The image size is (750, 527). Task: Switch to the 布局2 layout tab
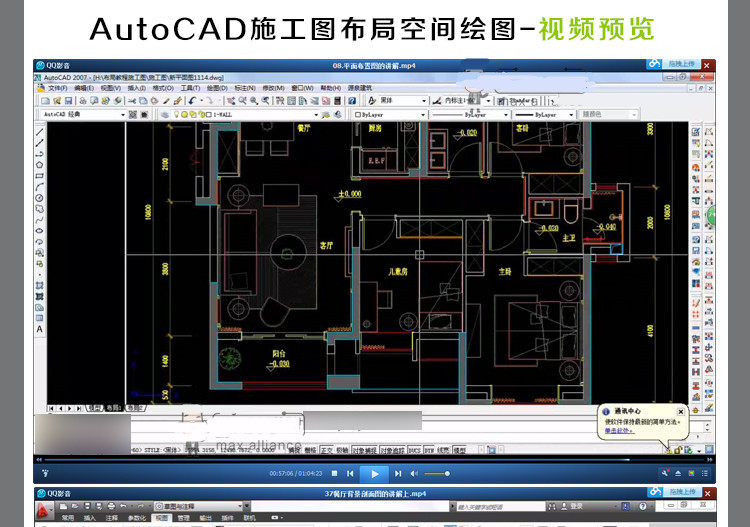[x=134, y=408]
